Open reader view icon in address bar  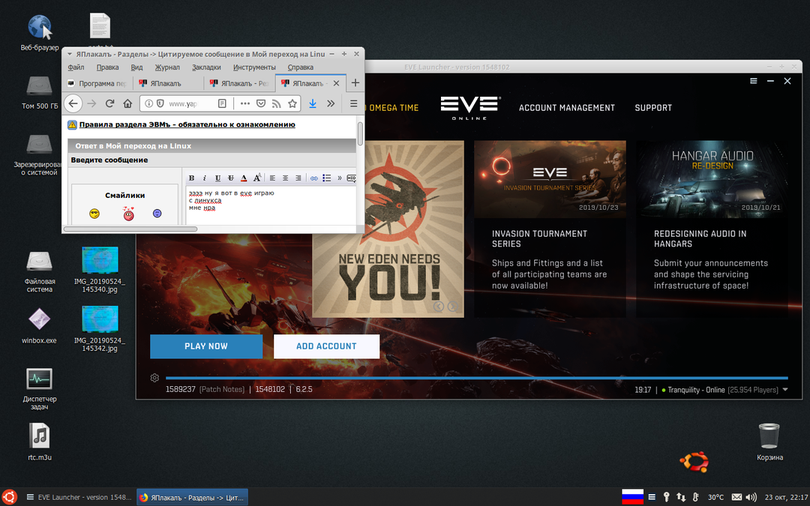[x=222, y=103]
